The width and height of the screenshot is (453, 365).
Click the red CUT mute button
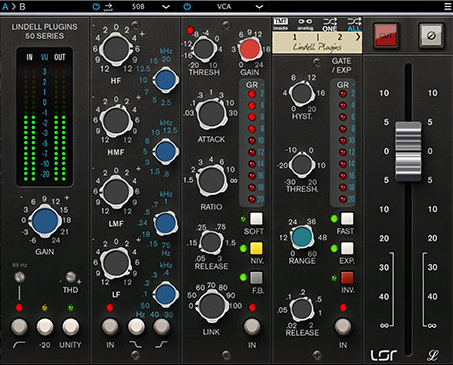tap(386, 35)
